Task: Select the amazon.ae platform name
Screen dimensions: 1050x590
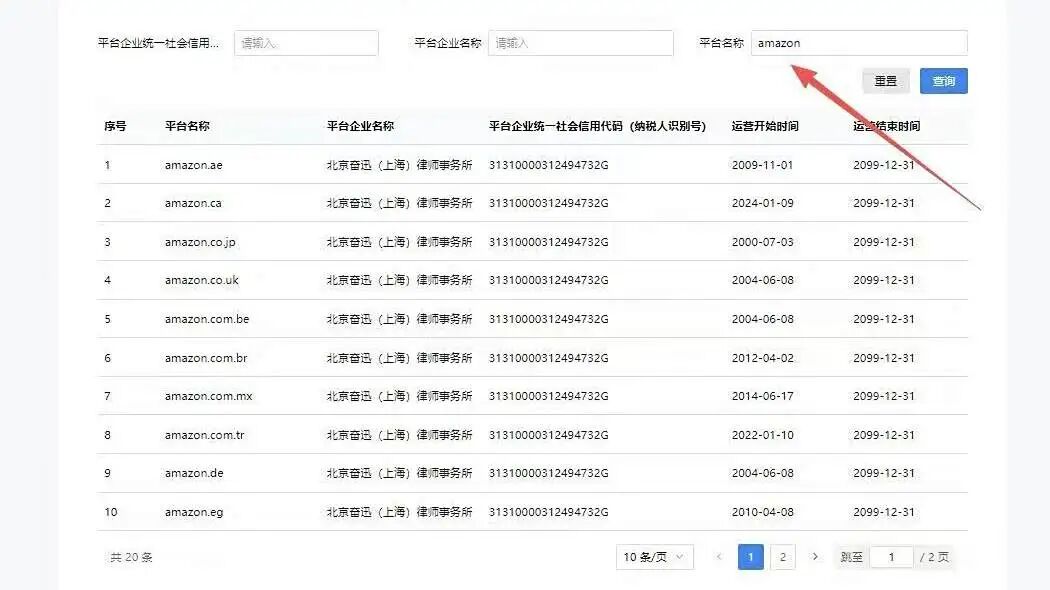Action: tap(191, 165)
